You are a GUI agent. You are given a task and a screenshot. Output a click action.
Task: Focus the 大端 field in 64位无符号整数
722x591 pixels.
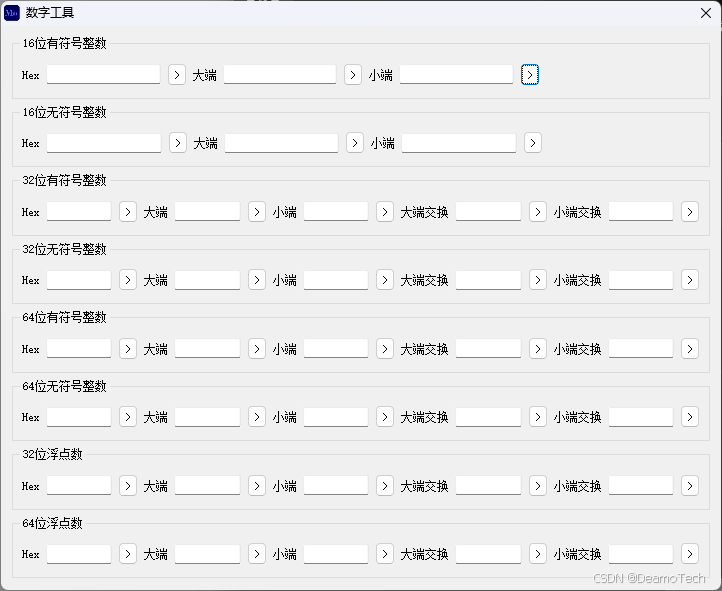point(207,417)
